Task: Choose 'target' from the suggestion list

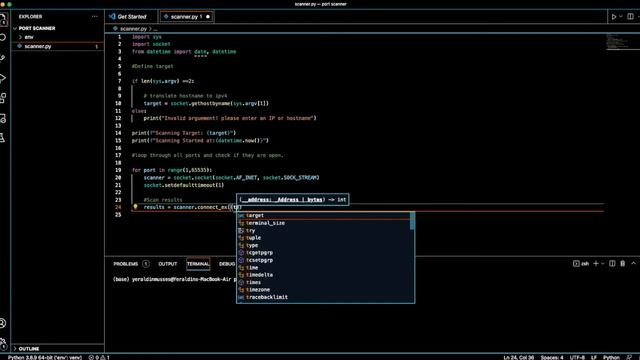Action: pyautogui.click(x=322, y=216)
